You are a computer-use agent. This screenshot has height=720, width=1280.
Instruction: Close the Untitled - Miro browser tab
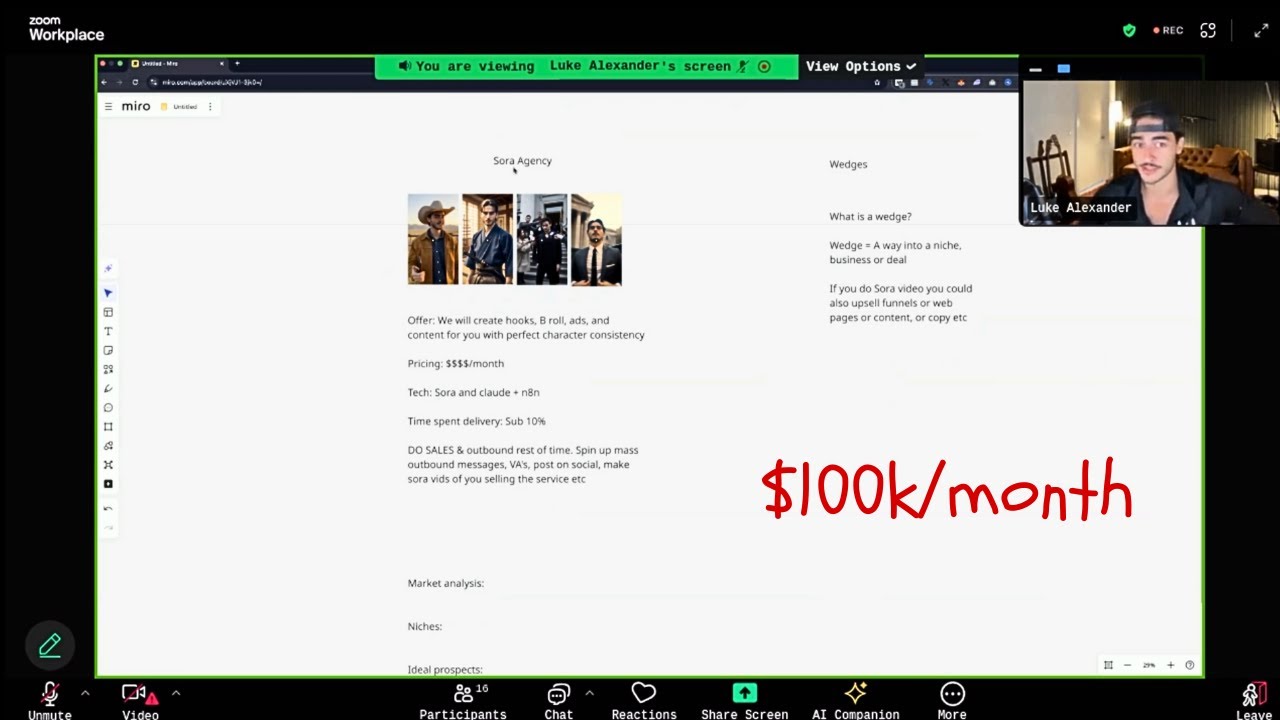(x=221, y=63)
